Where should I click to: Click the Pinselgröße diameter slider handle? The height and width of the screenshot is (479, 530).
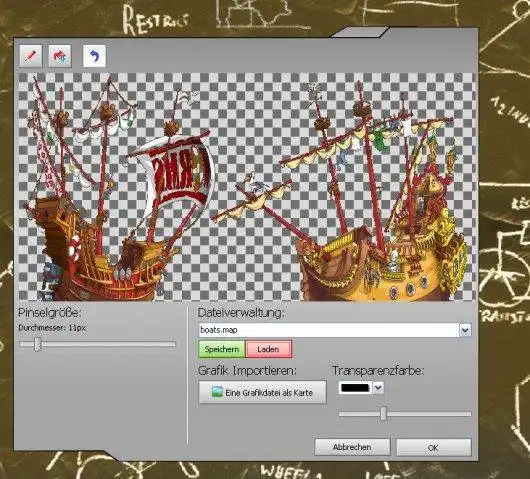point(38,344)
